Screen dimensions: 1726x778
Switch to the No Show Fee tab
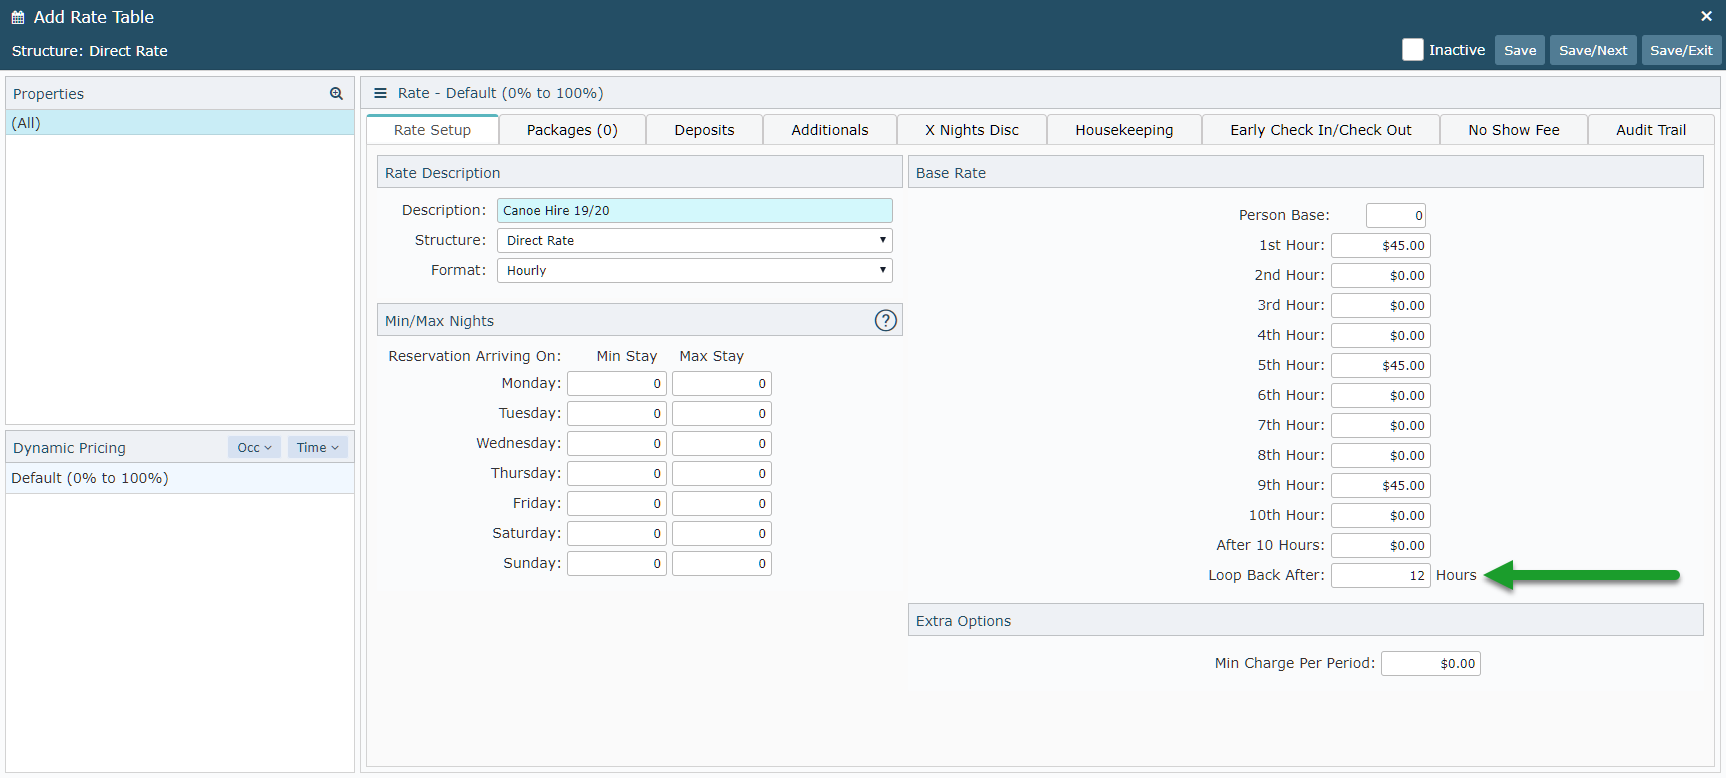[1514, 130]
